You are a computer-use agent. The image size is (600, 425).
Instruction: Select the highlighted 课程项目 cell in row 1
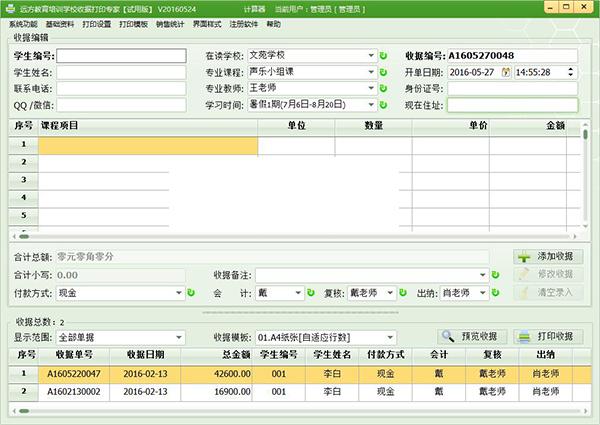(148, 146)
